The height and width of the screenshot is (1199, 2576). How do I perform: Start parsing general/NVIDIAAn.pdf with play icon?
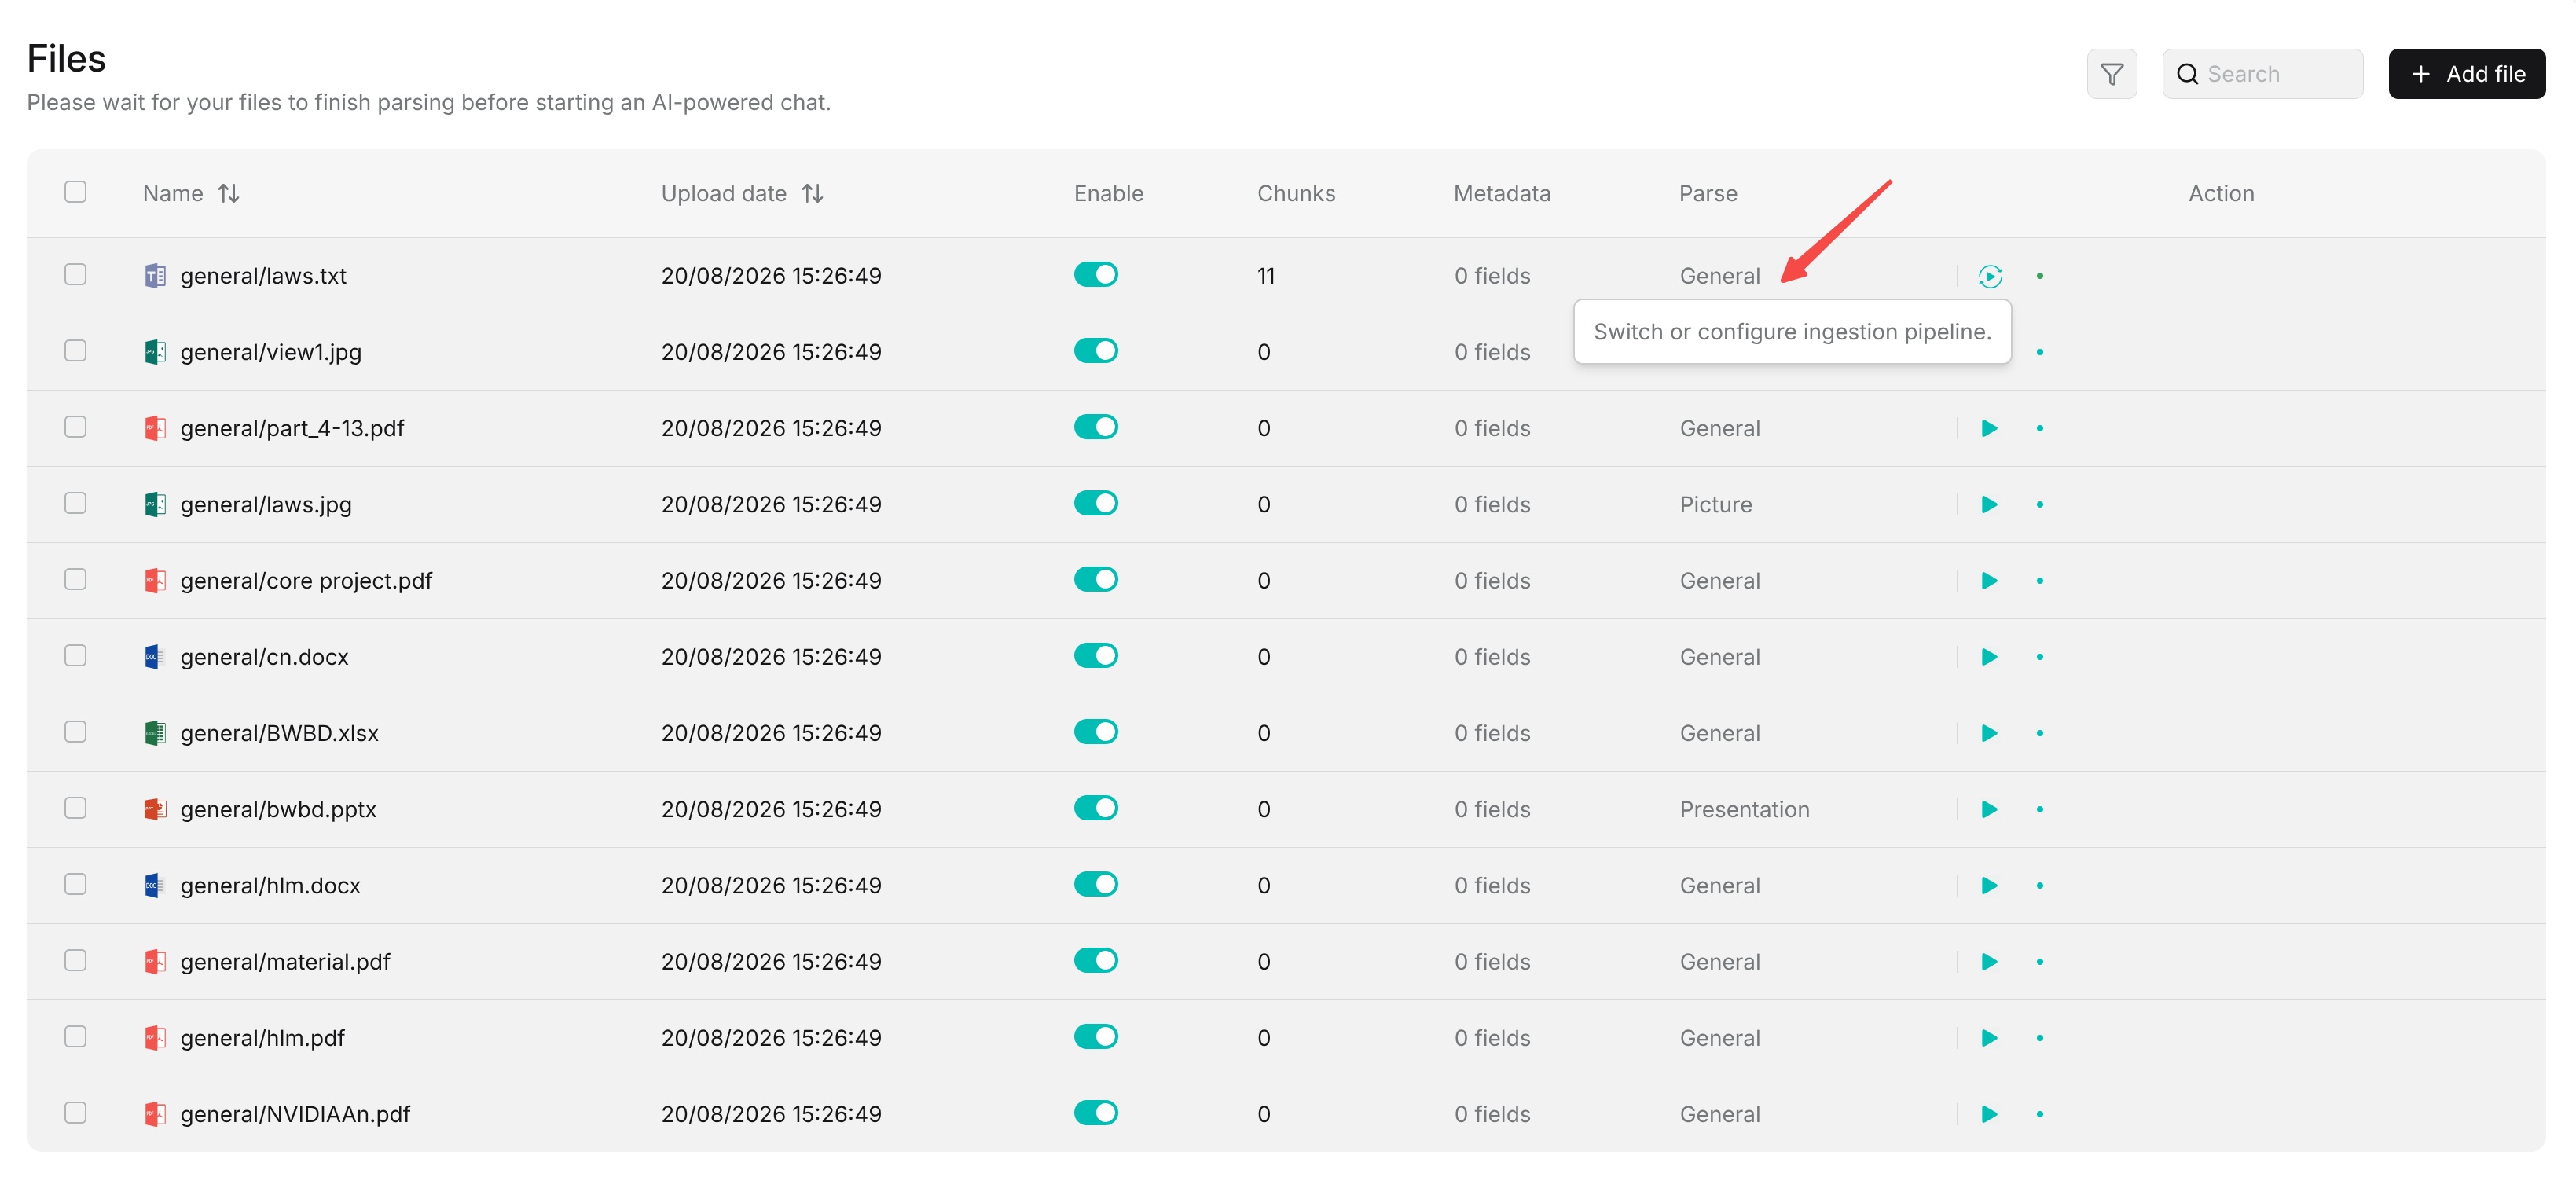point(1989,1114)
